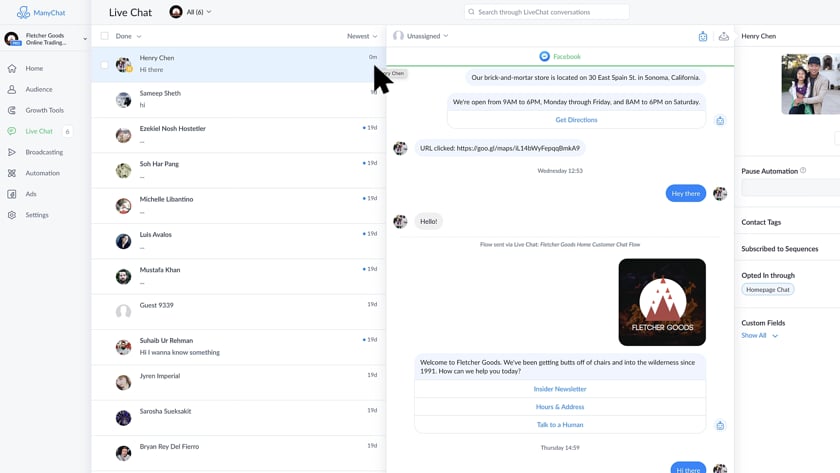The height and width of the screenshot is (473, 840).
Task: Click the avatar beside the Hello! message
Action: [x=400, y=221]
